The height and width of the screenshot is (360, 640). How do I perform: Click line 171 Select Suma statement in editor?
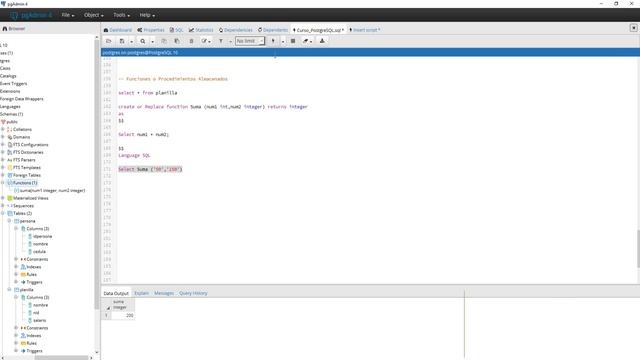point(150,169)
